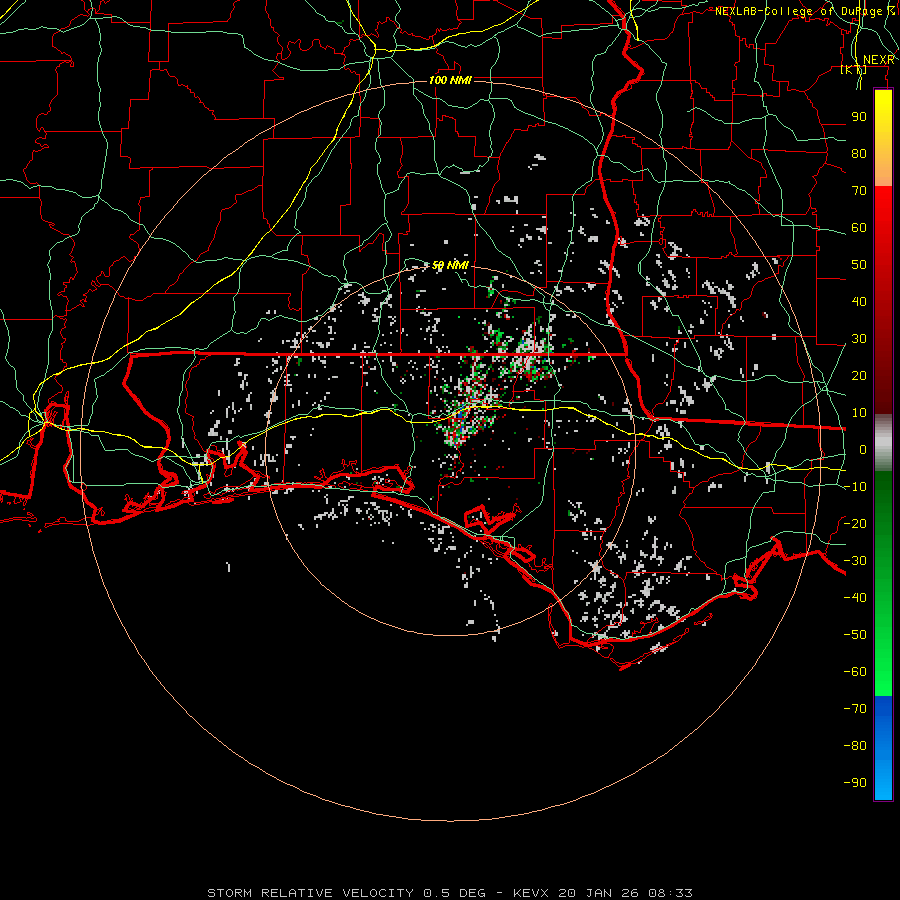Viewport: 900px width, 900px height.
Task: Select the -20 value on velocity scale
Action: pyautogui.click(x=855, y=523)
